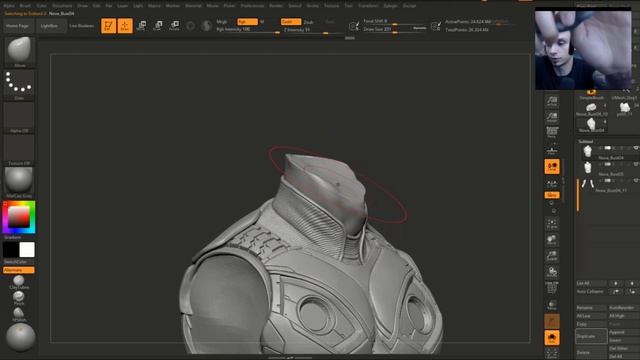Screen dimensions: 640x360
Task: Toggle the orange Rgb mode button
Action: pos(247,22)
